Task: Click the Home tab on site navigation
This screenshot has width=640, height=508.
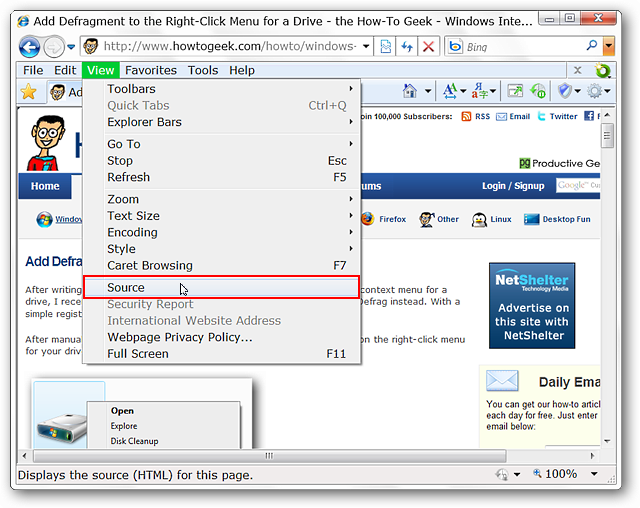Action: click(x=45, y=186)
